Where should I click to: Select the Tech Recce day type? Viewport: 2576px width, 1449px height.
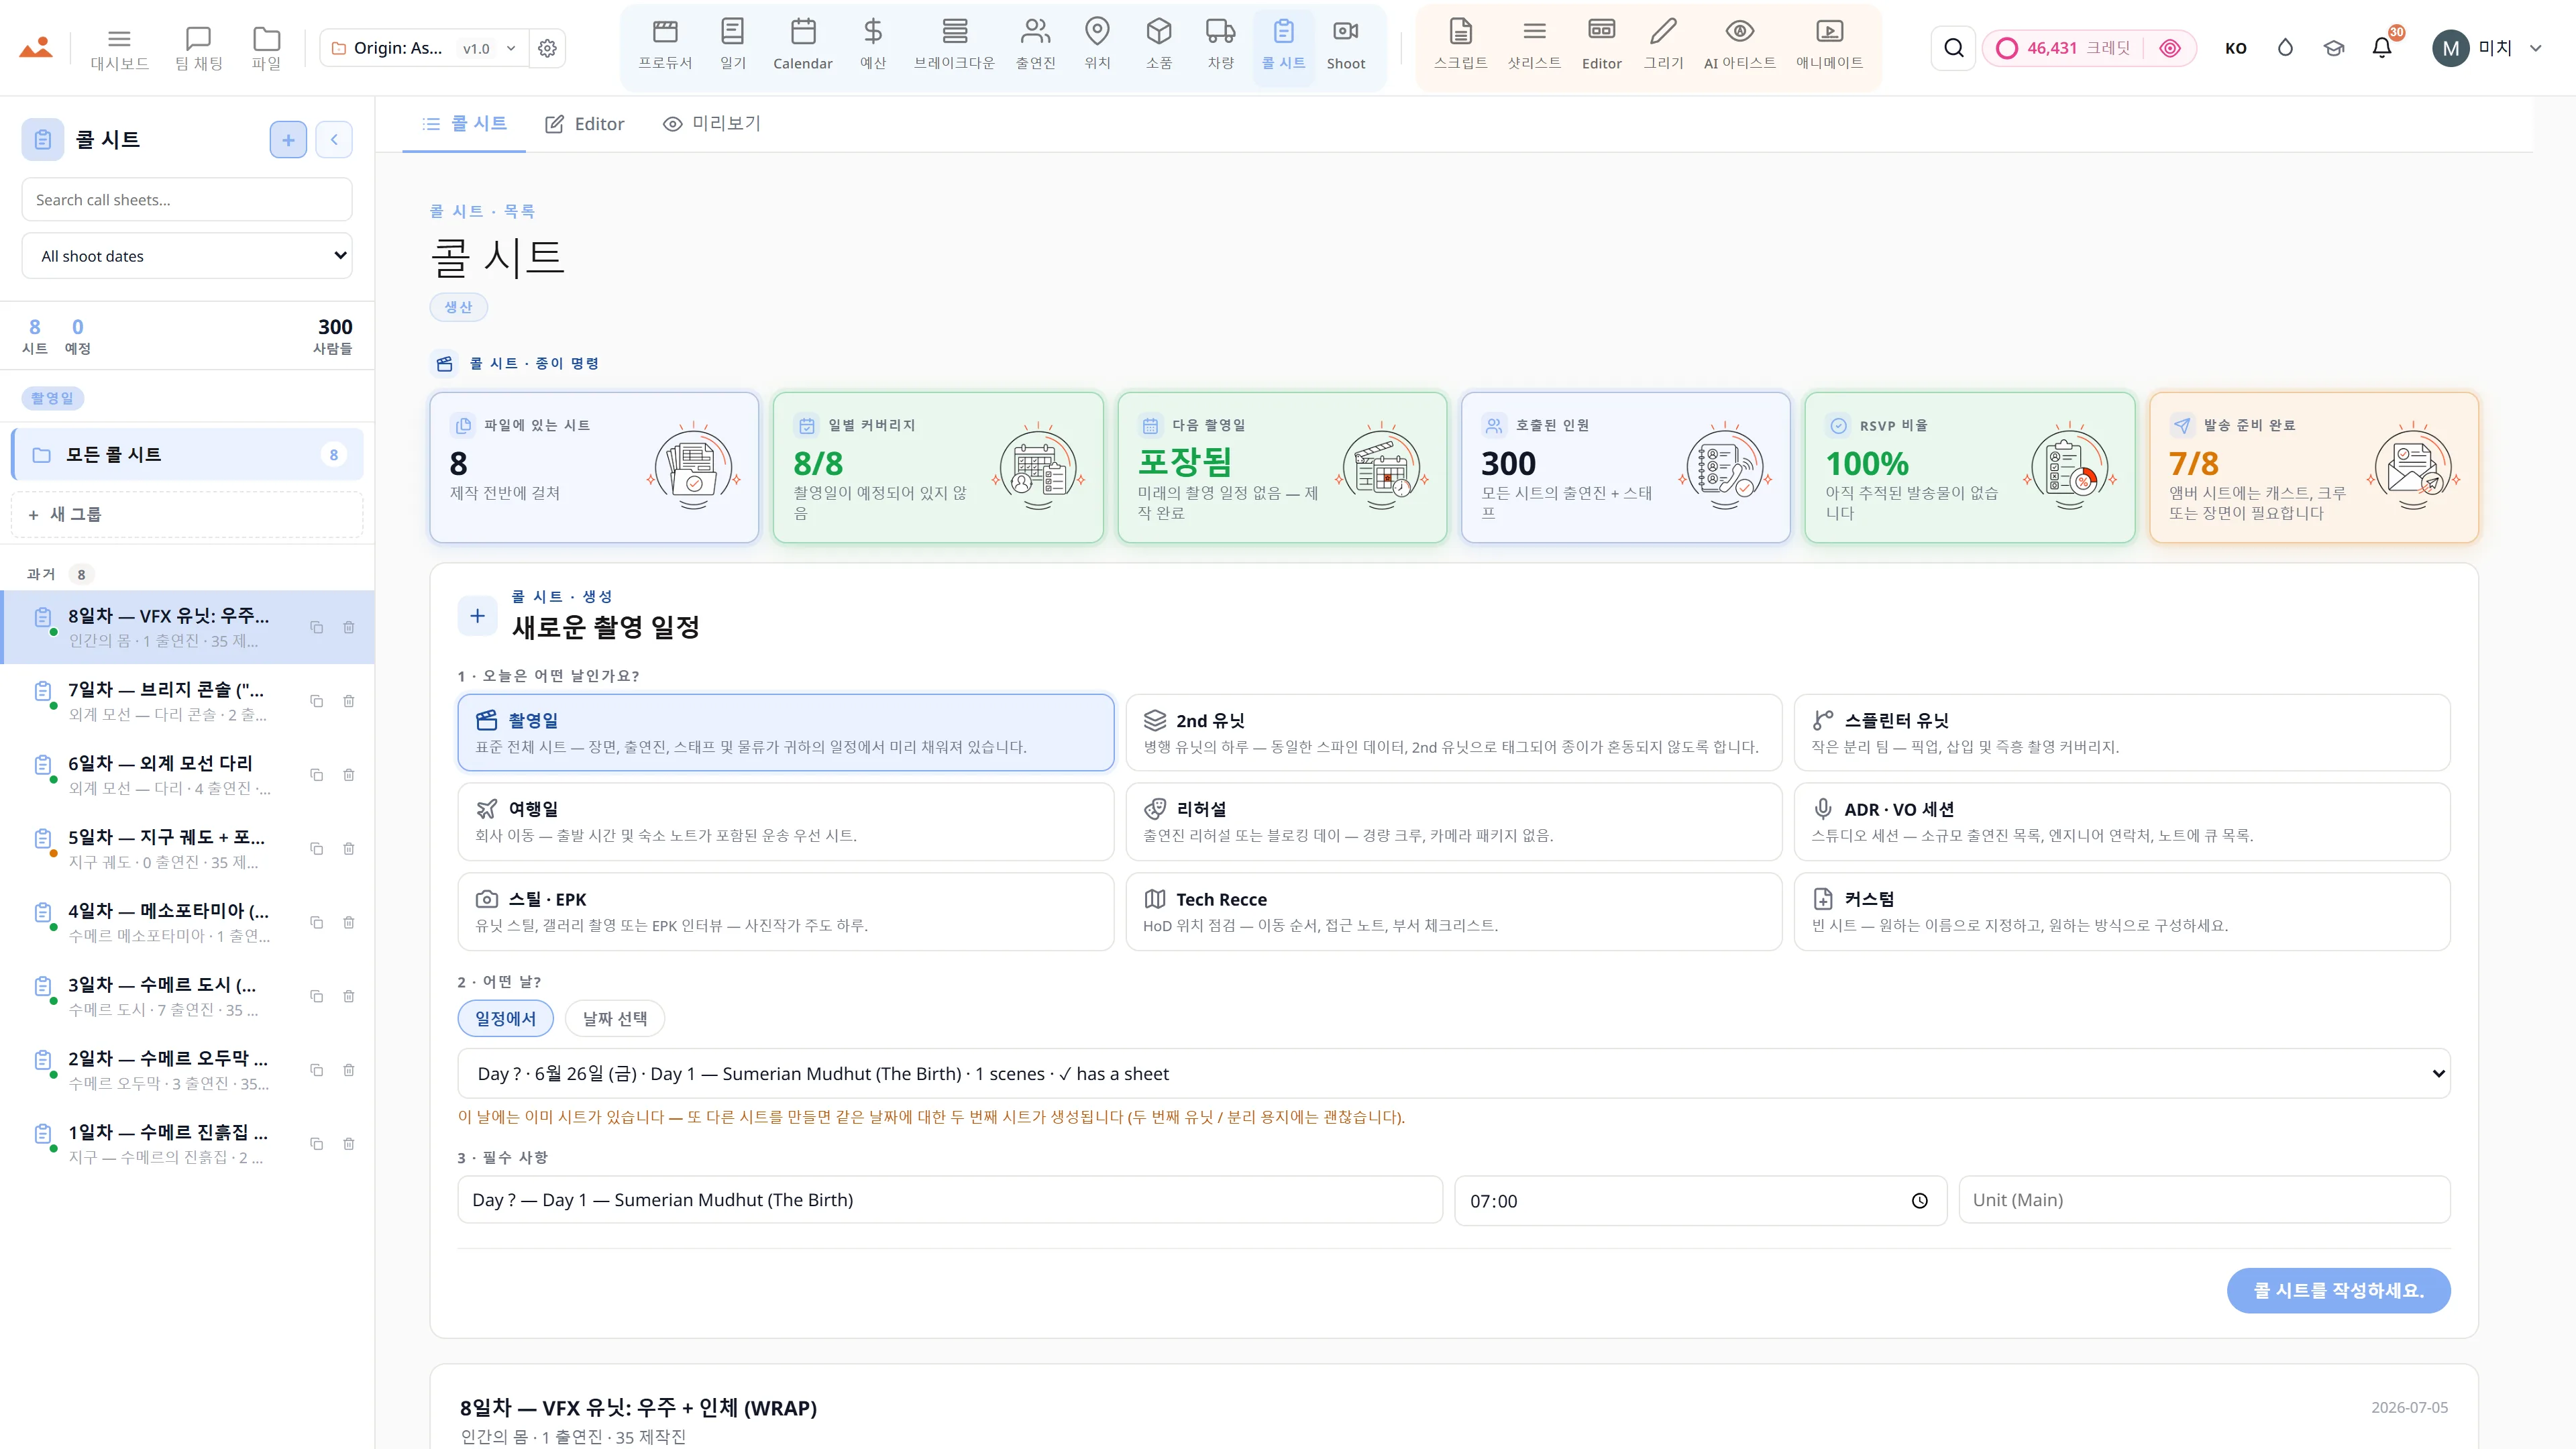[x=1453, y=911]
